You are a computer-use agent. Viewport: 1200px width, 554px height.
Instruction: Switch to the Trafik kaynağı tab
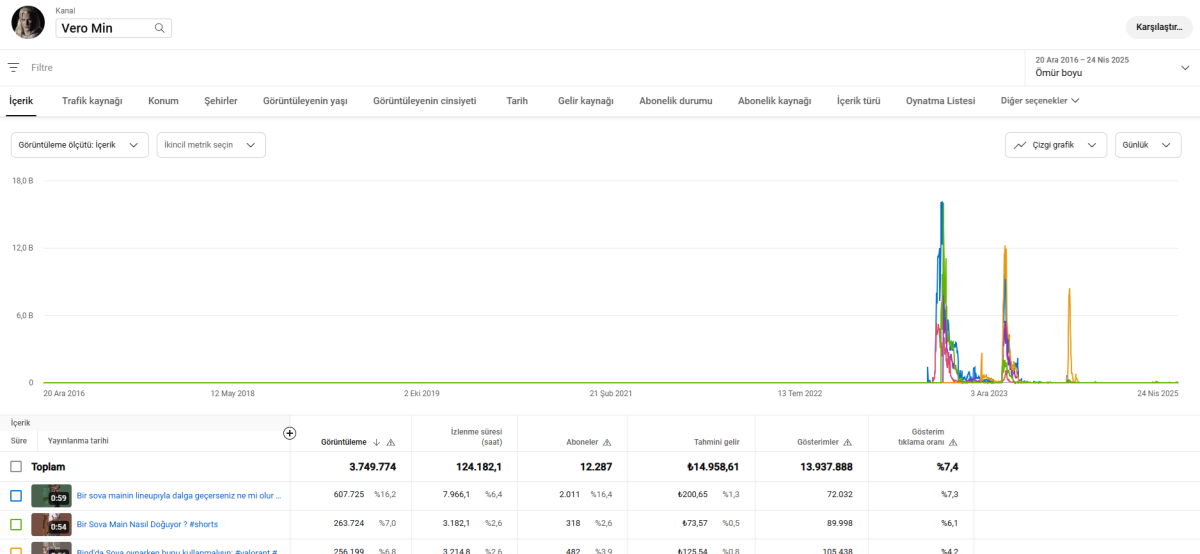coord(92,101)
